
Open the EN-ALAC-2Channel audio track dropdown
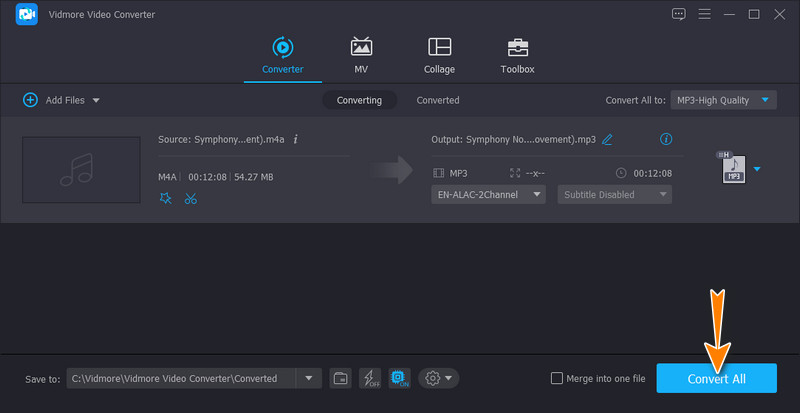click(x=489, y=194)
